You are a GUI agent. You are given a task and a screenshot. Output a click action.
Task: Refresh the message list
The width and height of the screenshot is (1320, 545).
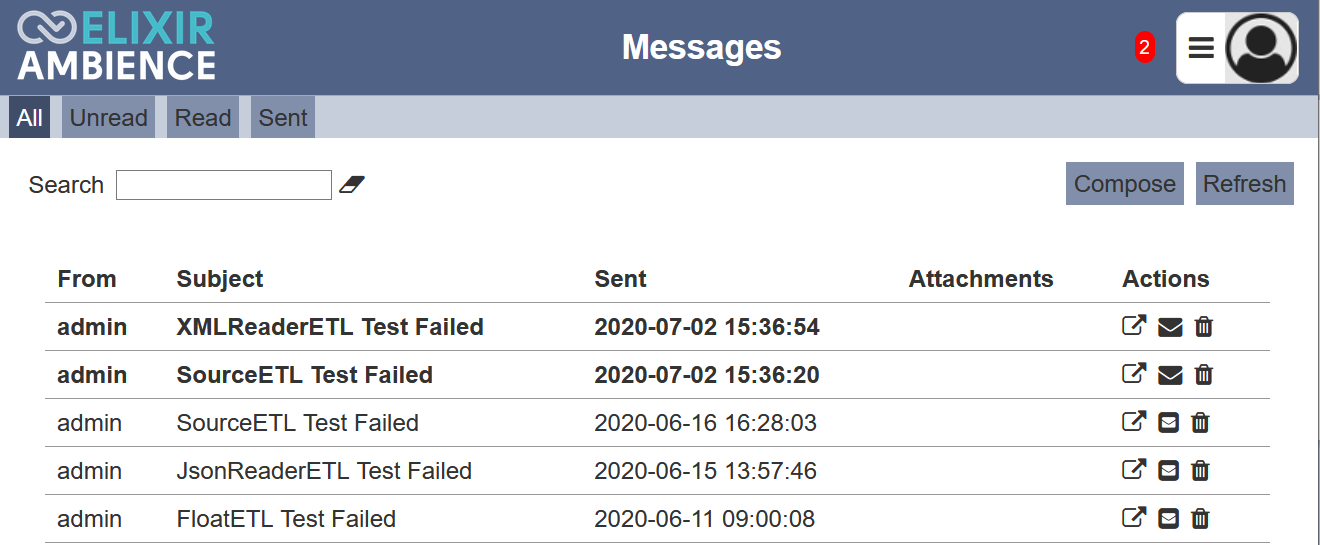[x=1245, y=184]
